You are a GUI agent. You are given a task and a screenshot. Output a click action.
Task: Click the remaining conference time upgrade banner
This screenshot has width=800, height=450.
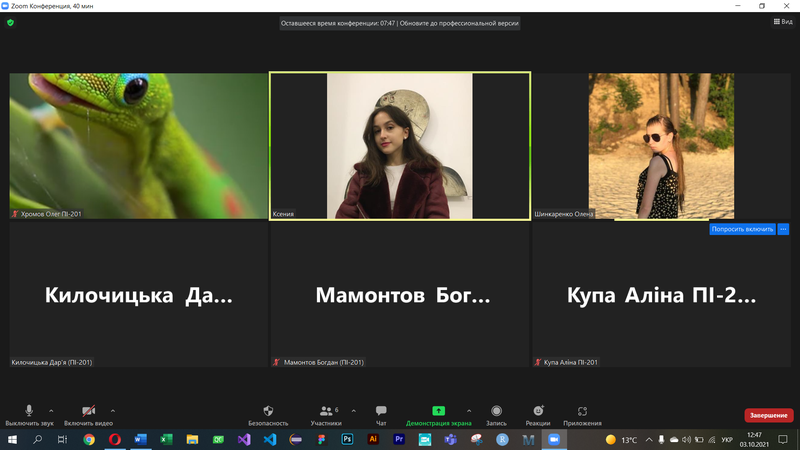coord(399,23)
